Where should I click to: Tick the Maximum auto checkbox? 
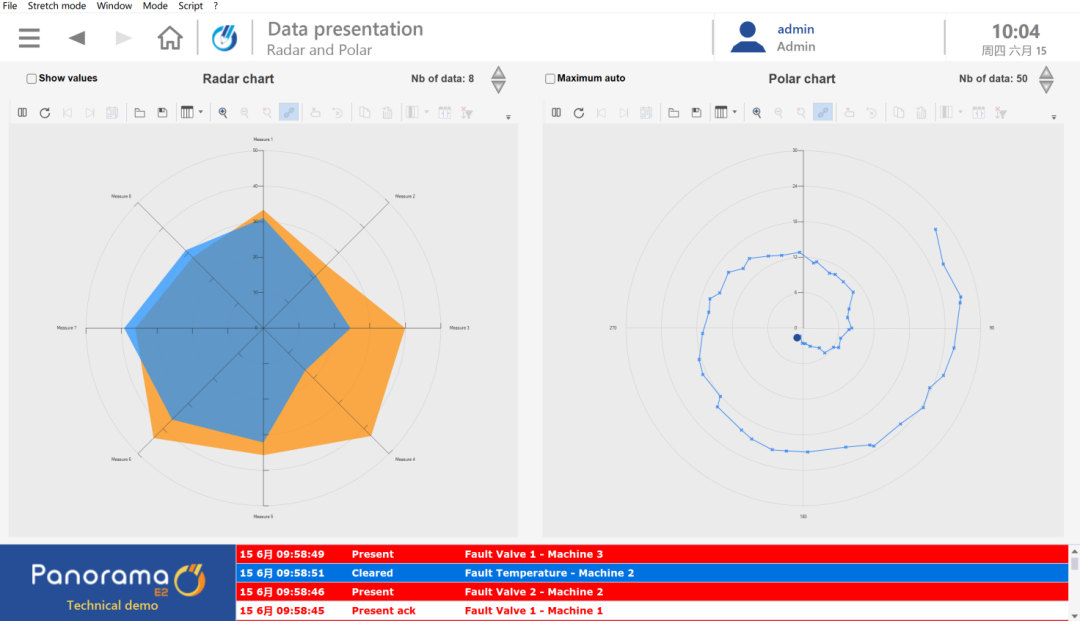point(550,79)
